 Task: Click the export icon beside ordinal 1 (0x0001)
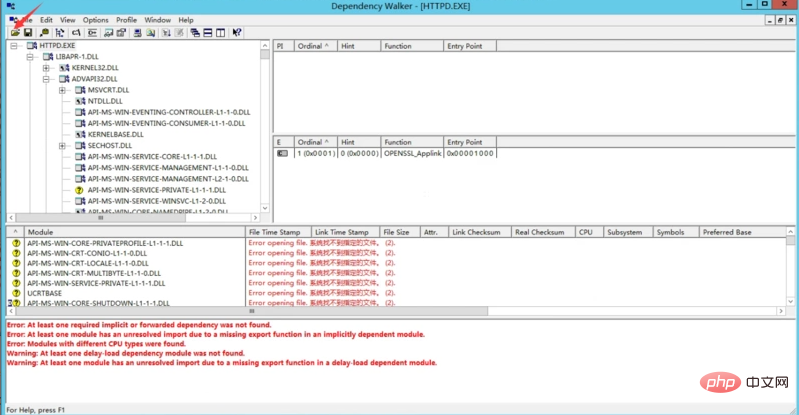coord(282,153)
